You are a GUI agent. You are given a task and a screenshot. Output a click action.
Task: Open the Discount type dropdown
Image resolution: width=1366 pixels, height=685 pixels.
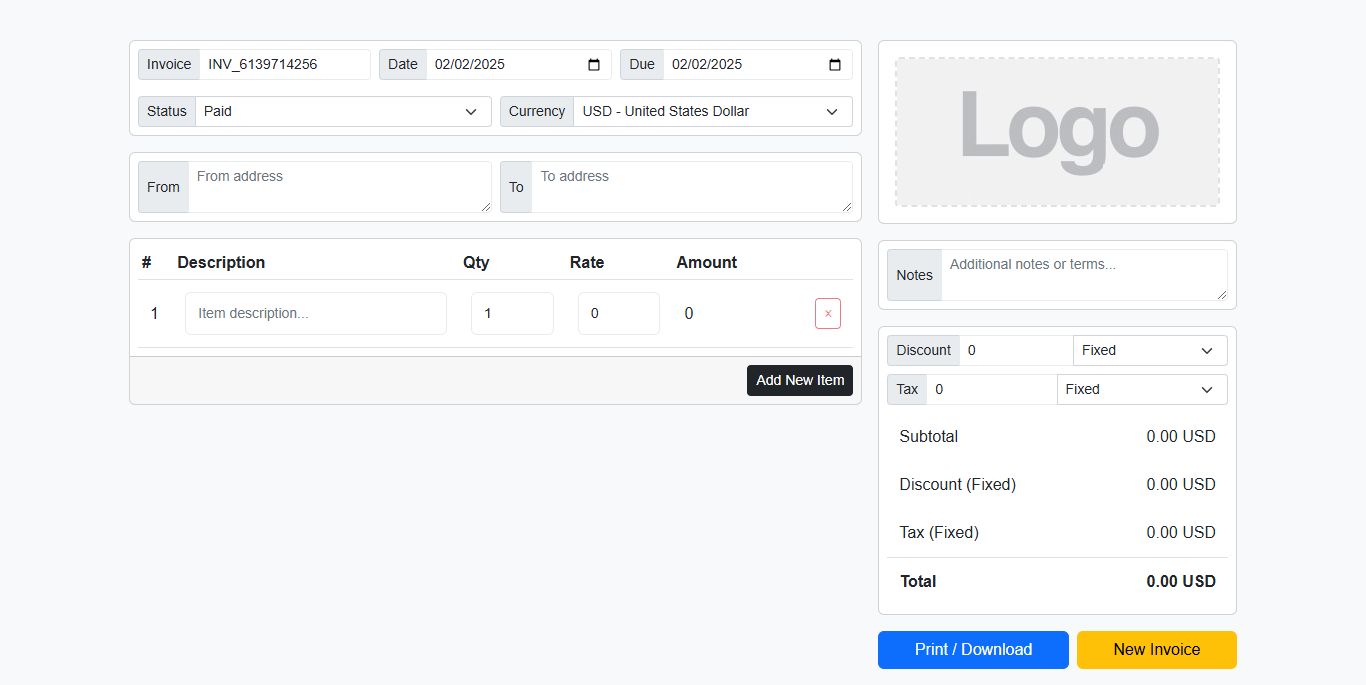pyautogui.click(x=1149, y=350)
